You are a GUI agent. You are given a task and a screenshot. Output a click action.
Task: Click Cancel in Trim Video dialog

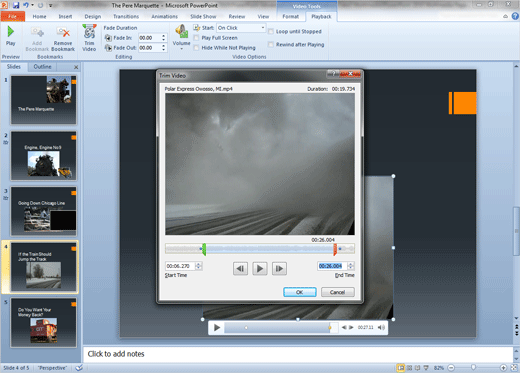click(x=337, y=292)
